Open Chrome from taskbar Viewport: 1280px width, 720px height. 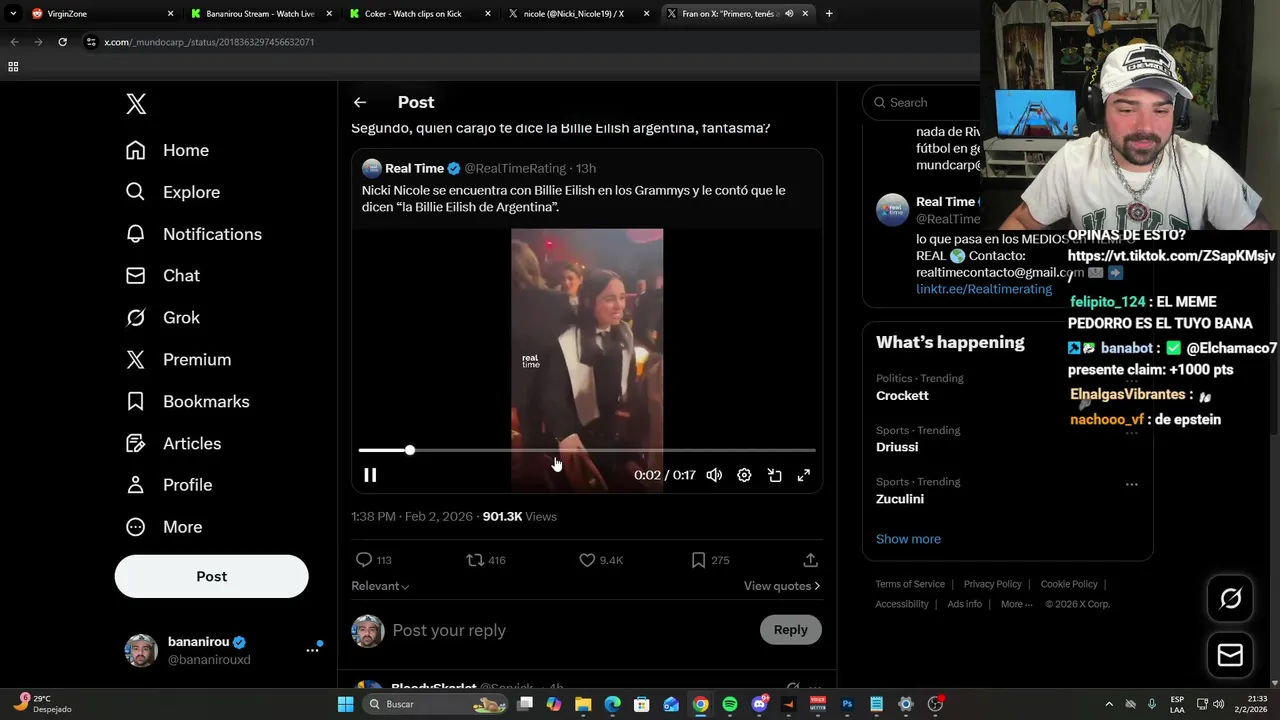(x=701, y=704)
